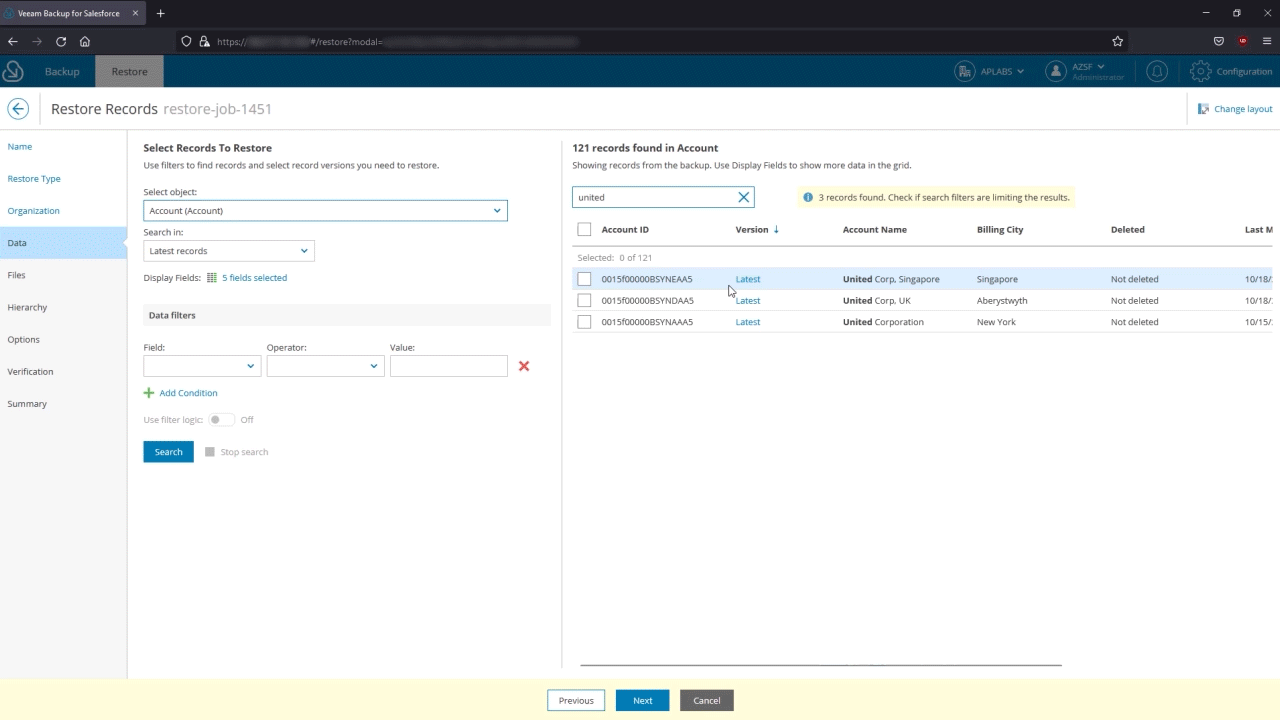
Task: Click the info icon in records found notice
Action: coord(808,198)
